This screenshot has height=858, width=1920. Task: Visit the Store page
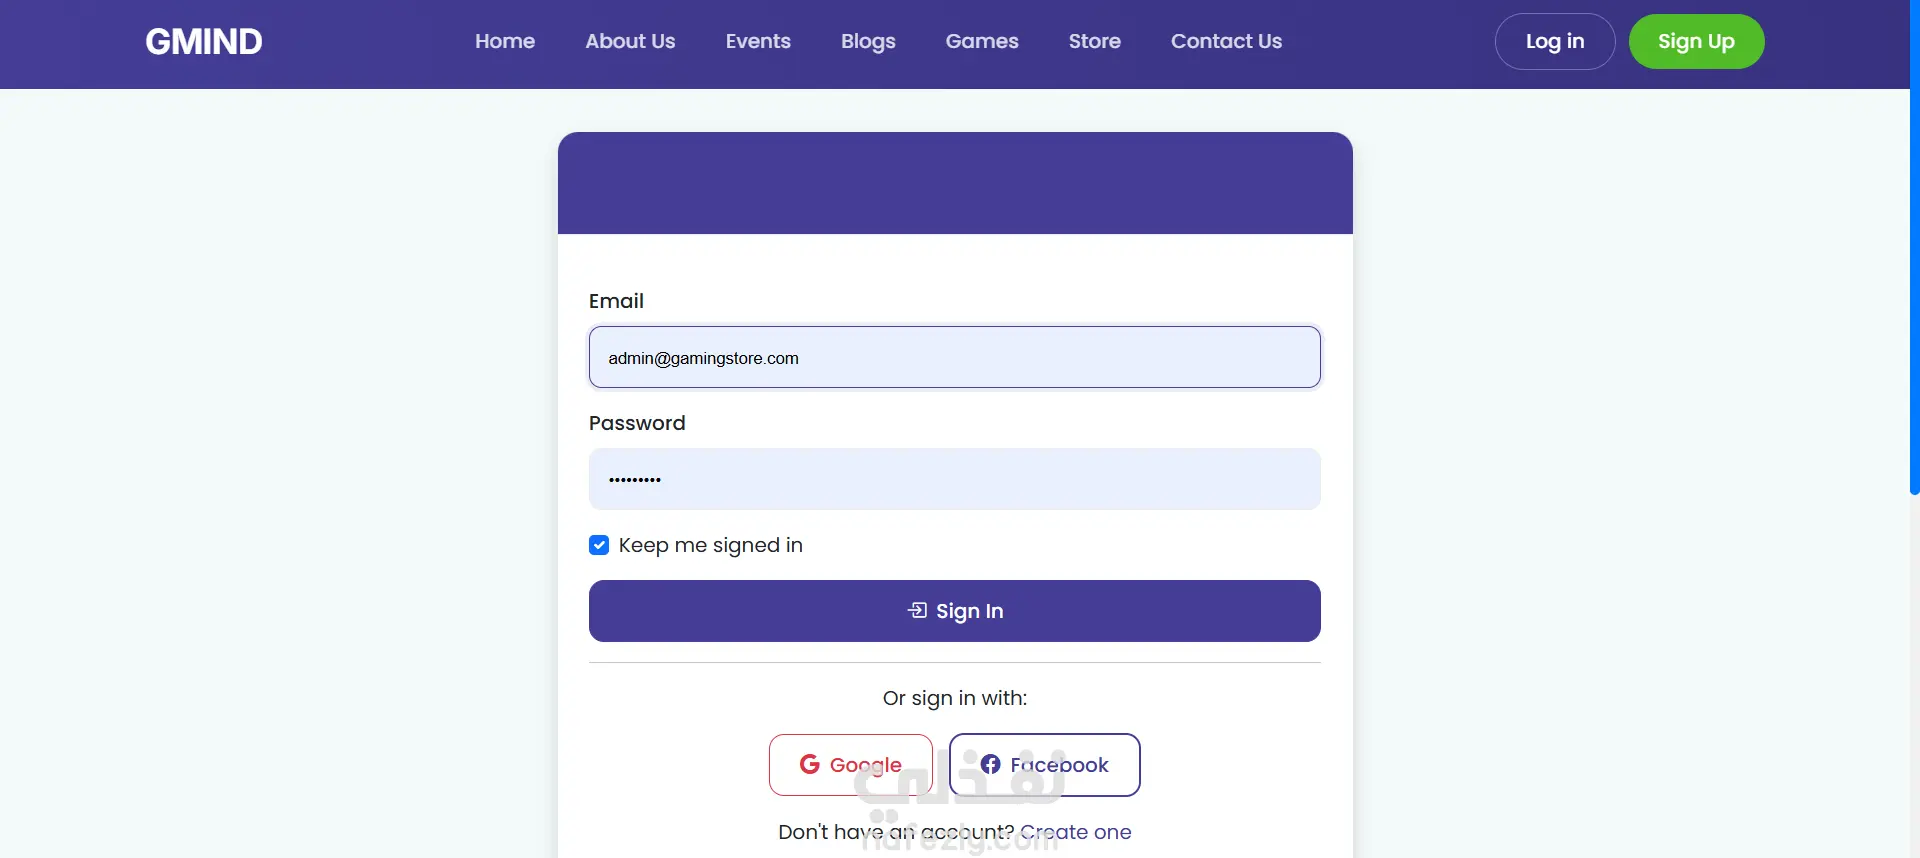pos(1094,41)
